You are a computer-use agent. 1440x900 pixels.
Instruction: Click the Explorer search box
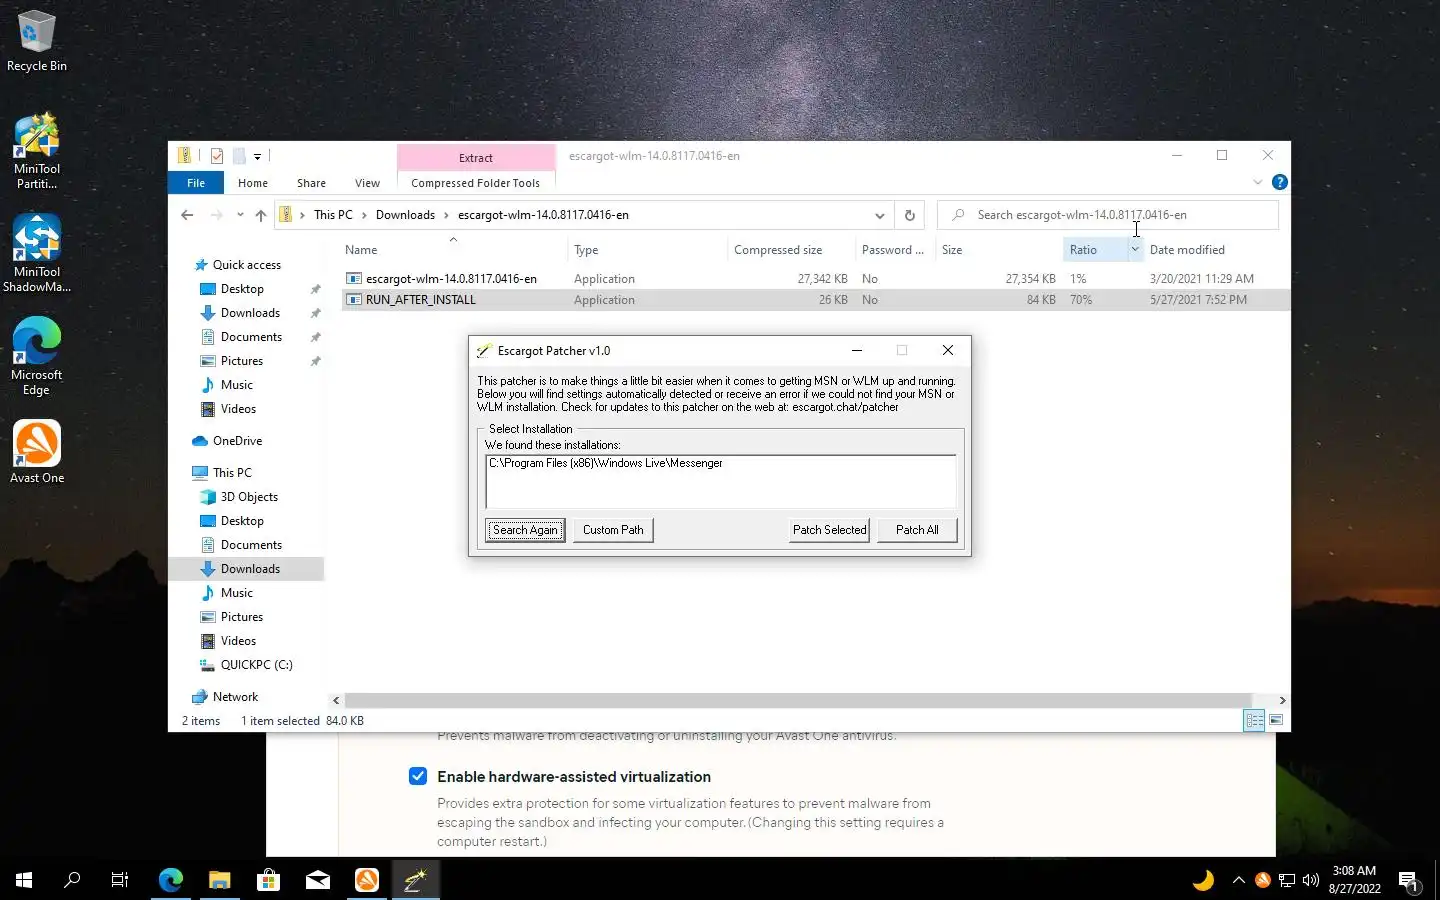1108,215
